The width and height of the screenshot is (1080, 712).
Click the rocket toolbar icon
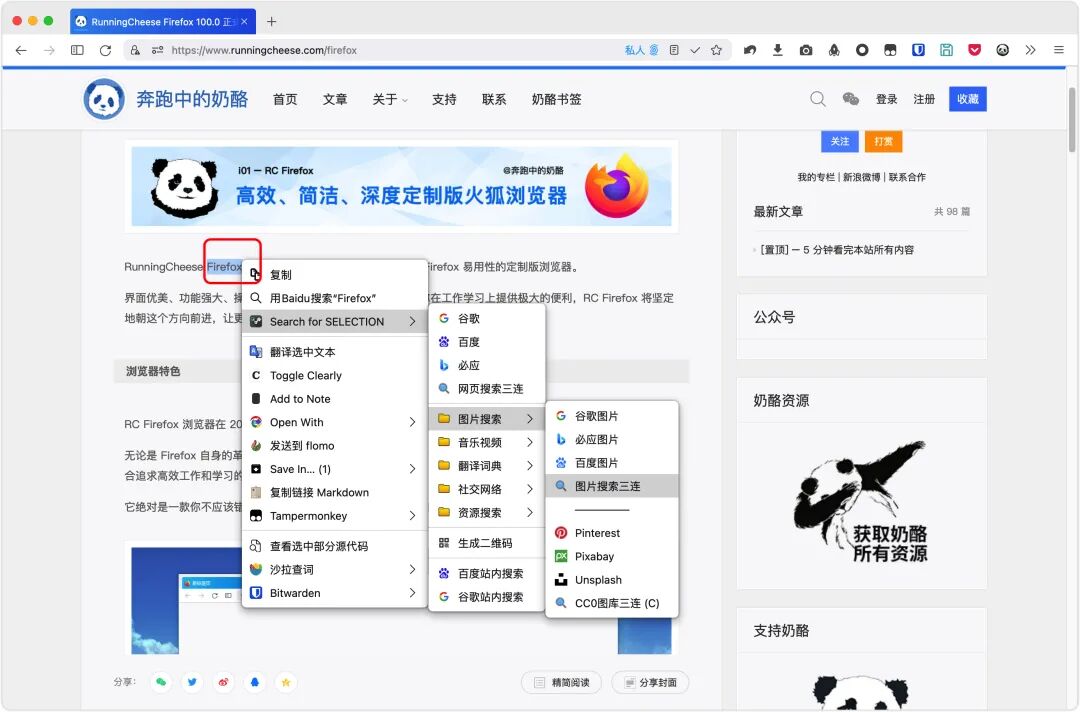pos(834,50)
